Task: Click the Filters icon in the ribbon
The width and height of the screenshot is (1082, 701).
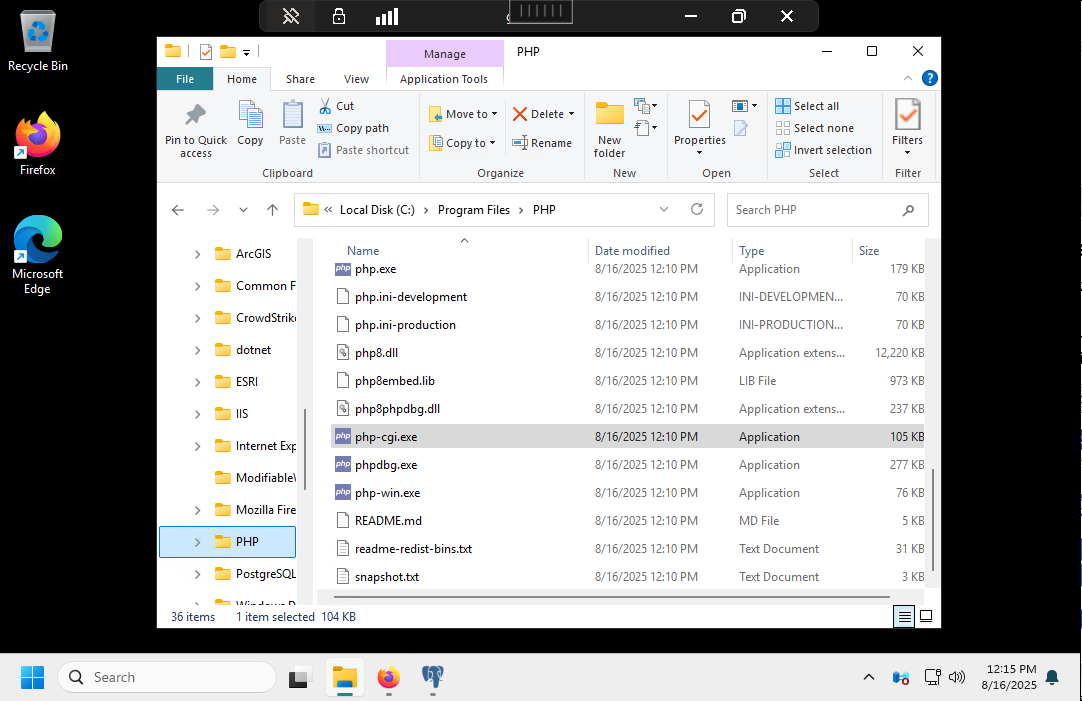Action: click(x=907, y=115)
